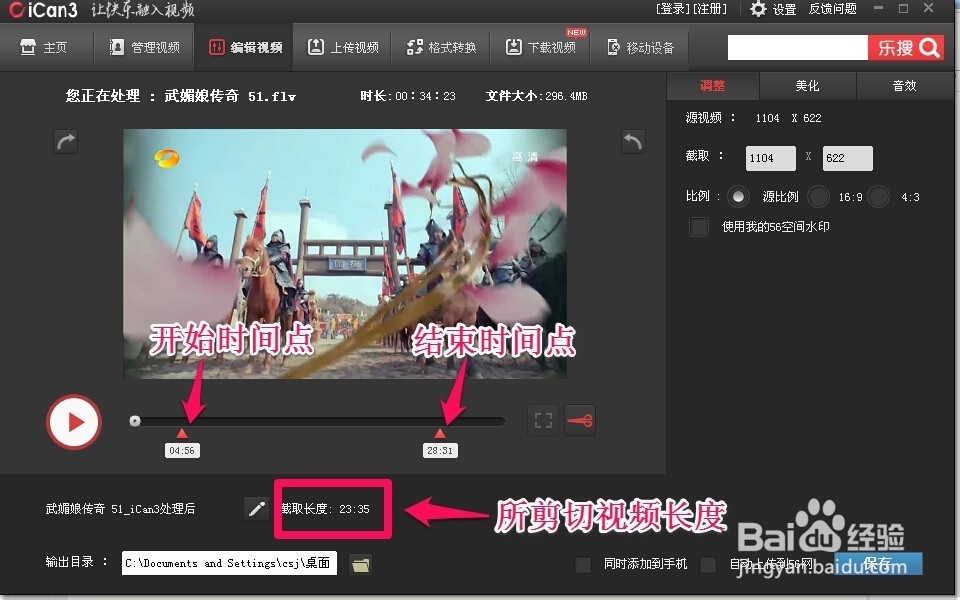
Task: Click the [注册] register link
Action: [710, 9]
